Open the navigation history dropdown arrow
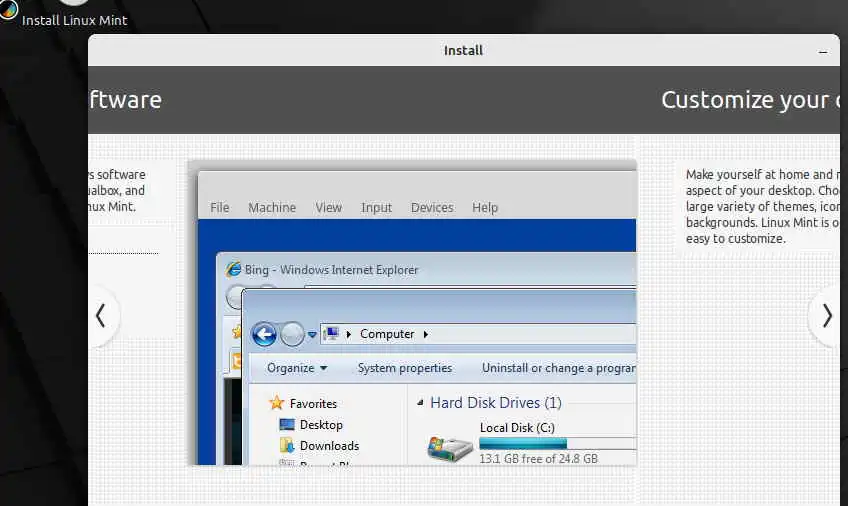Screen dimensions: 848x506 coord(312,335)
